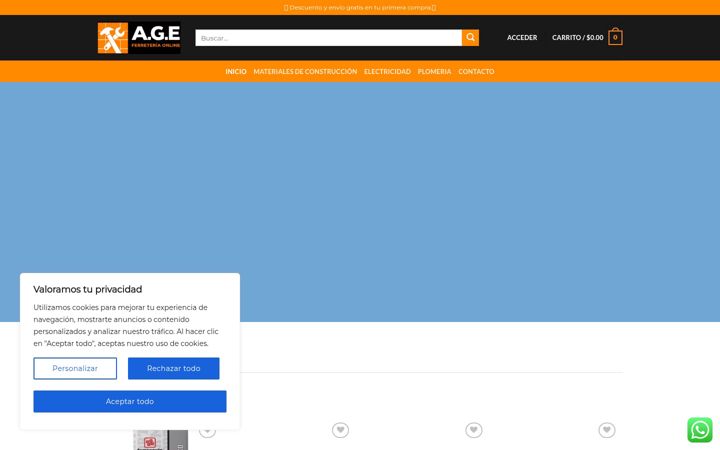Click the Rechazar todo button

pos(174,368)
